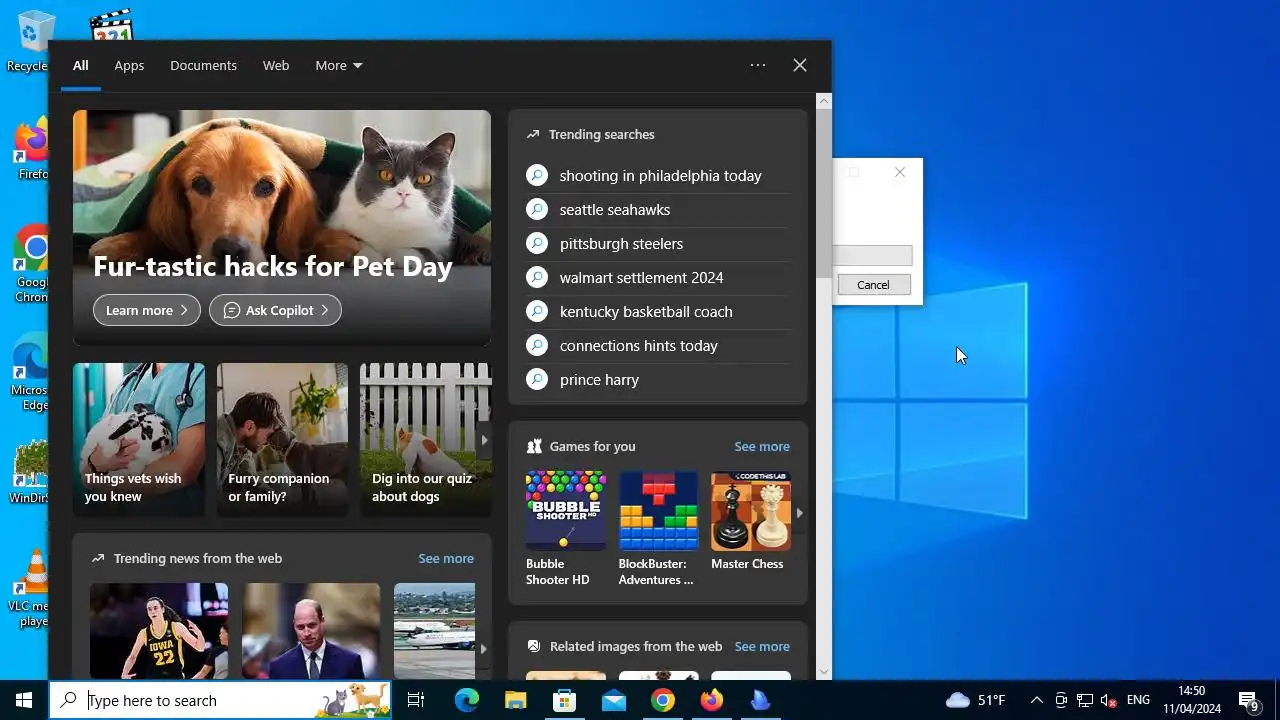
Task: Open the Iowa basketball player news thumbnail
Action: 159,631
